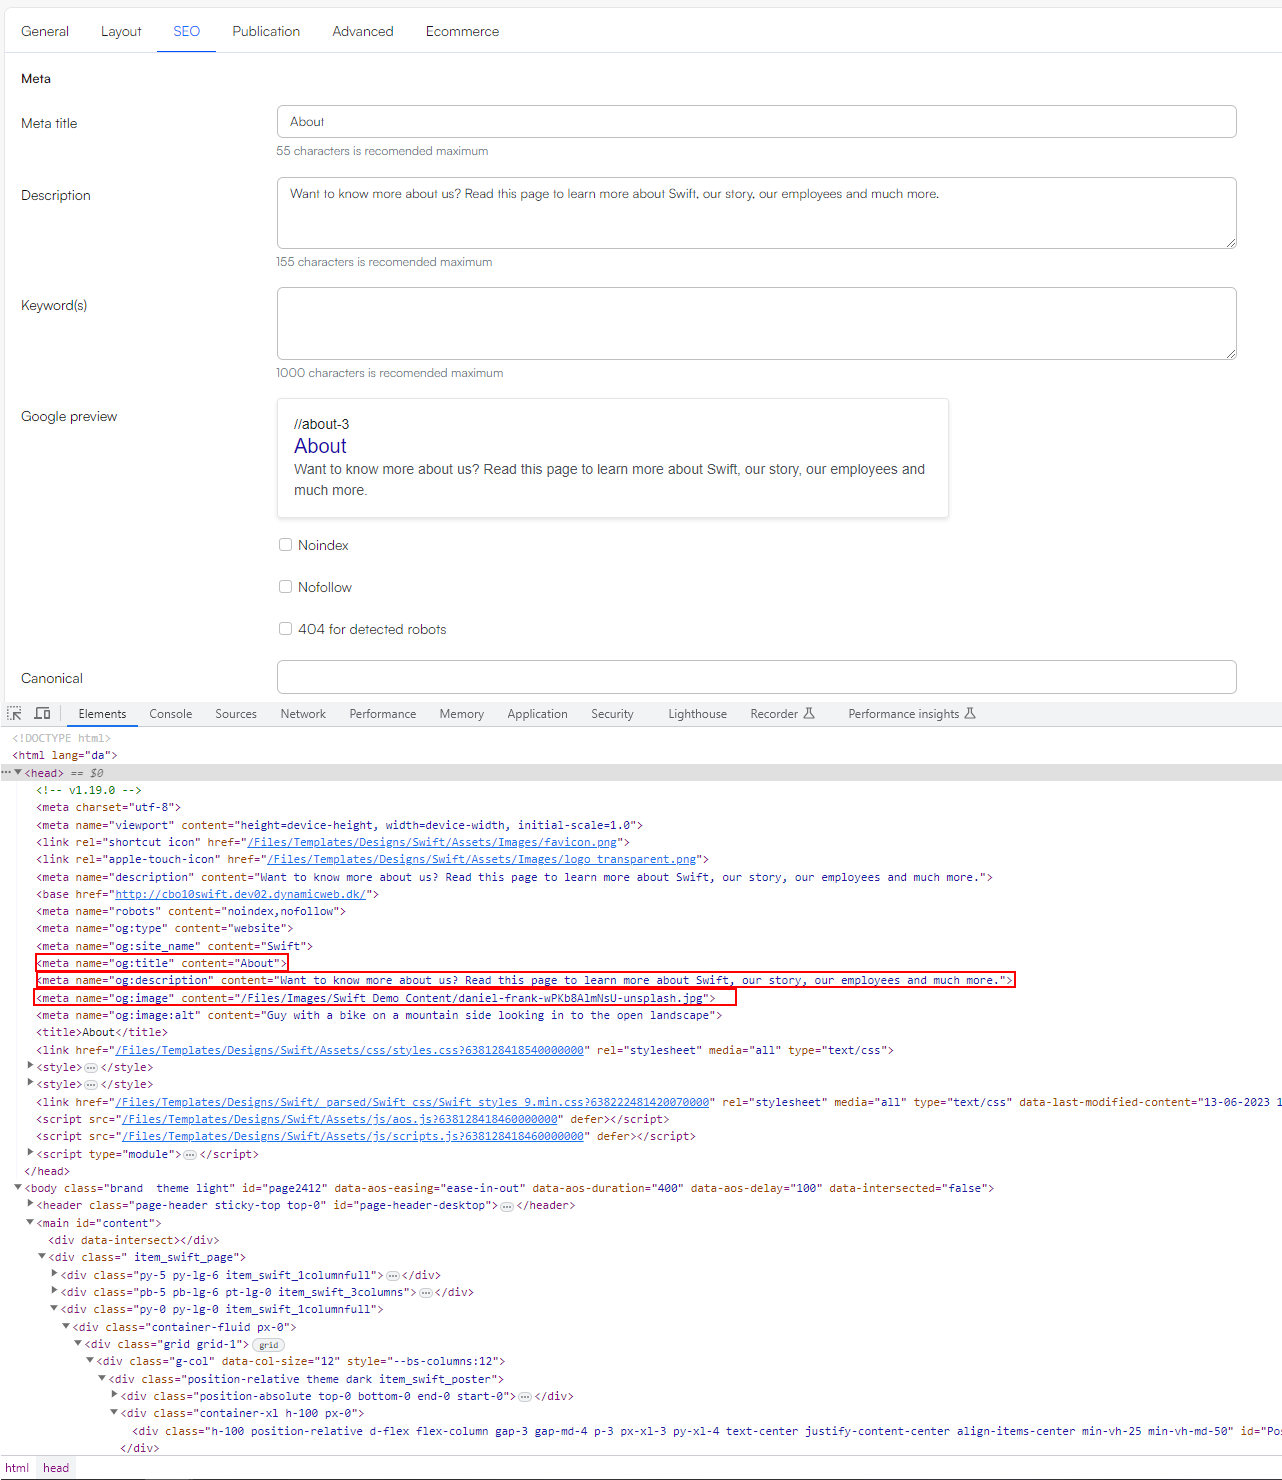Open the DevTools Application tab

(x=537, y=714)
